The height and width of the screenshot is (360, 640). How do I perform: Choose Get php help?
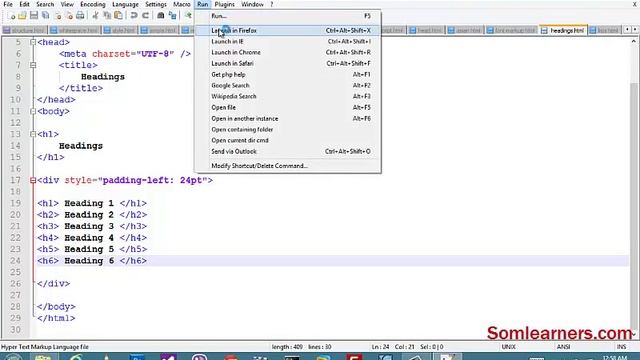(x=288, y=74)
